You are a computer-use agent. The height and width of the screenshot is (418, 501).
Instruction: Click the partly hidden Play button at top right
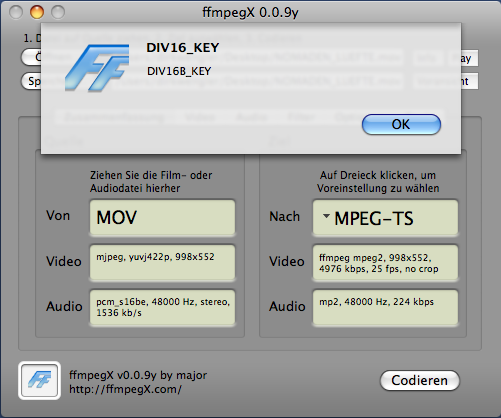coord(470,58)
